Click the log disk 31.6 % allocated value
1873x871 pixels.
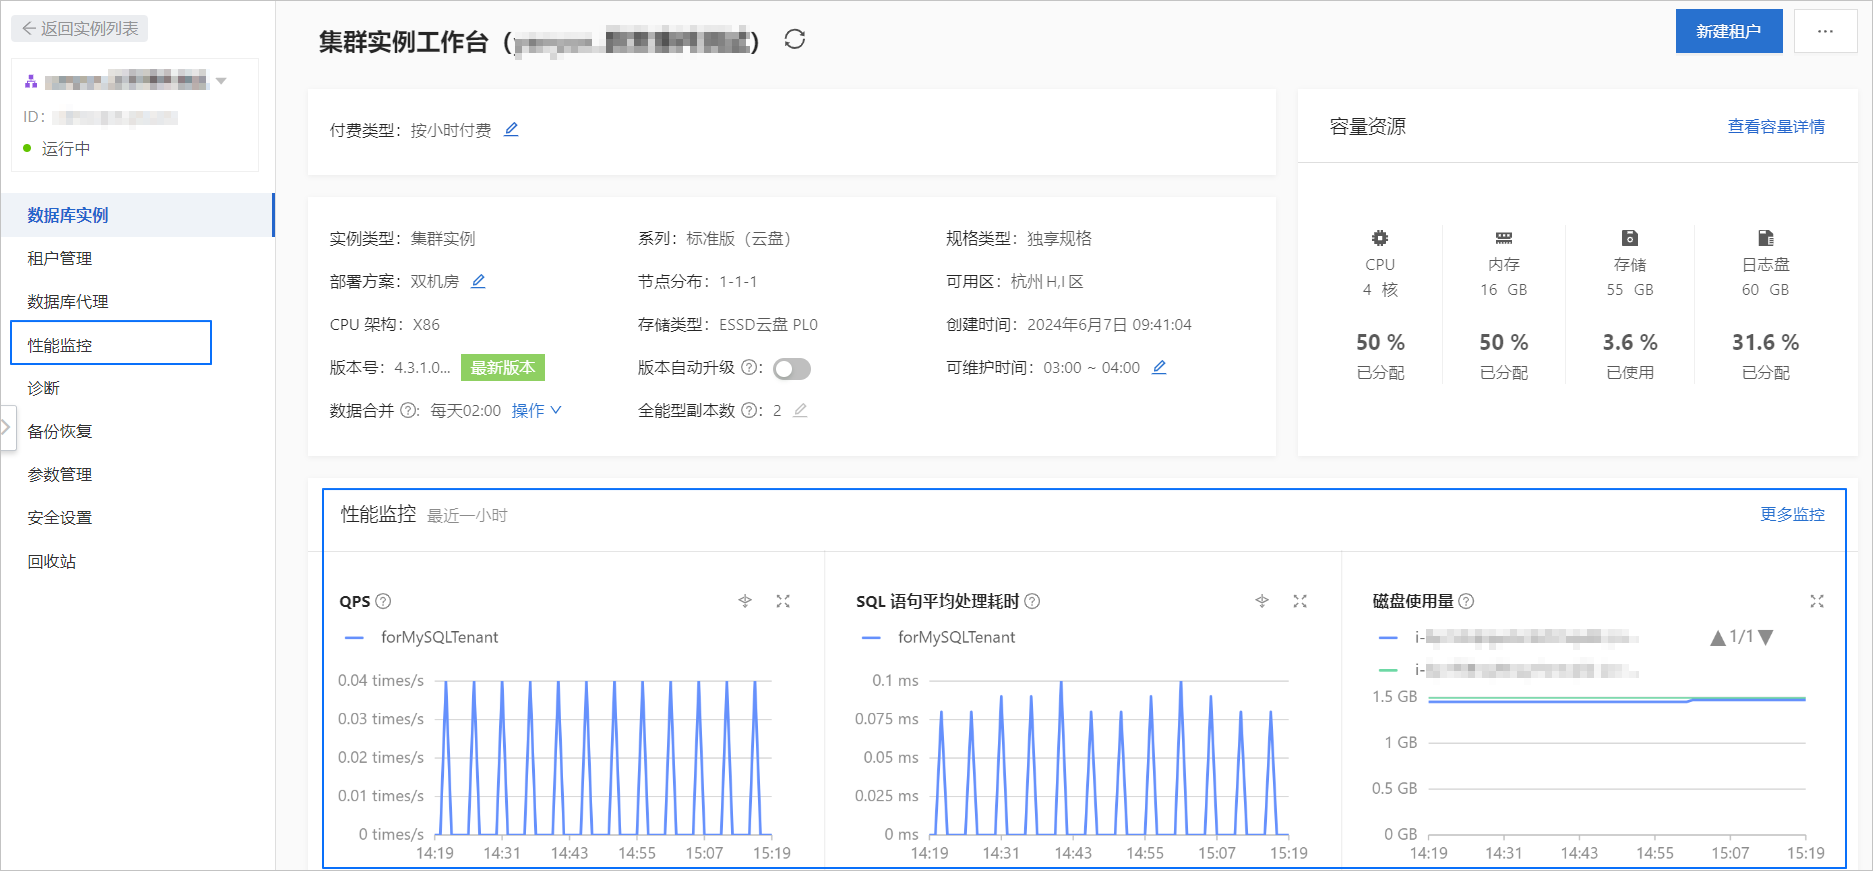(x=1766, y=342)
